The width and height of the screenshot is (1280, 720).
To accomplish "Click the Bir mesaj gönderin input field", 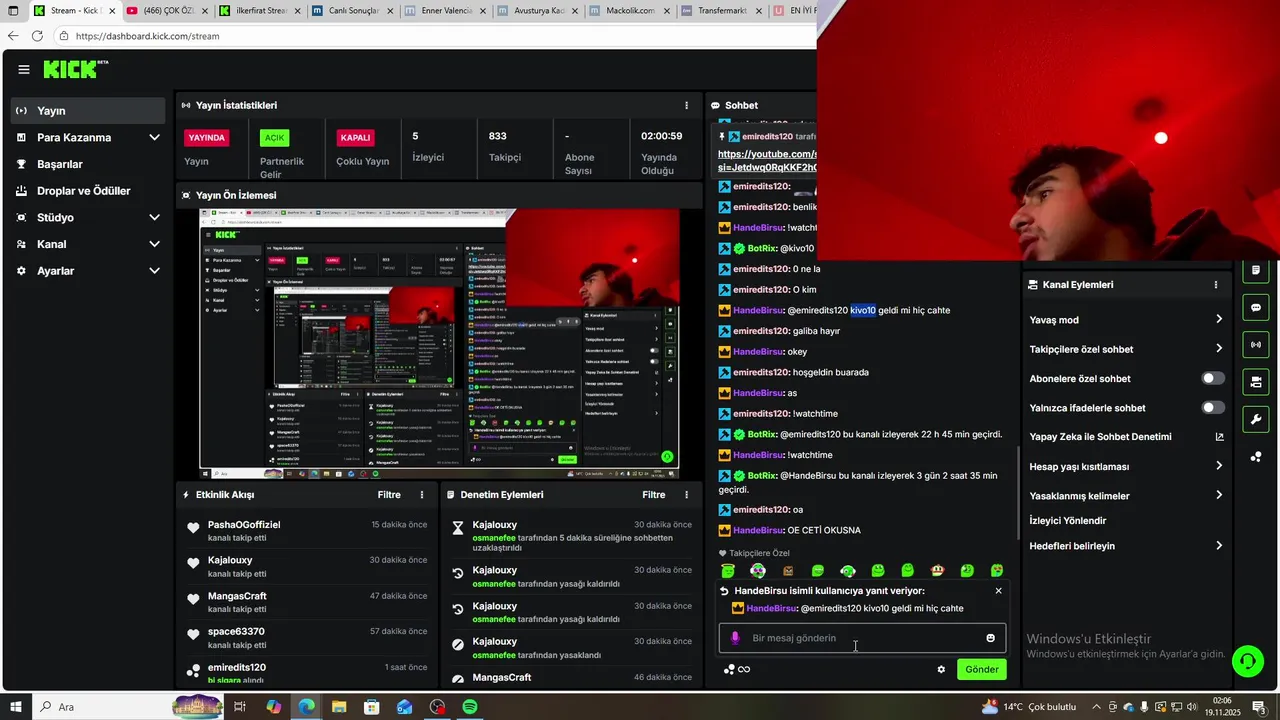I will [x=862, y=638].
